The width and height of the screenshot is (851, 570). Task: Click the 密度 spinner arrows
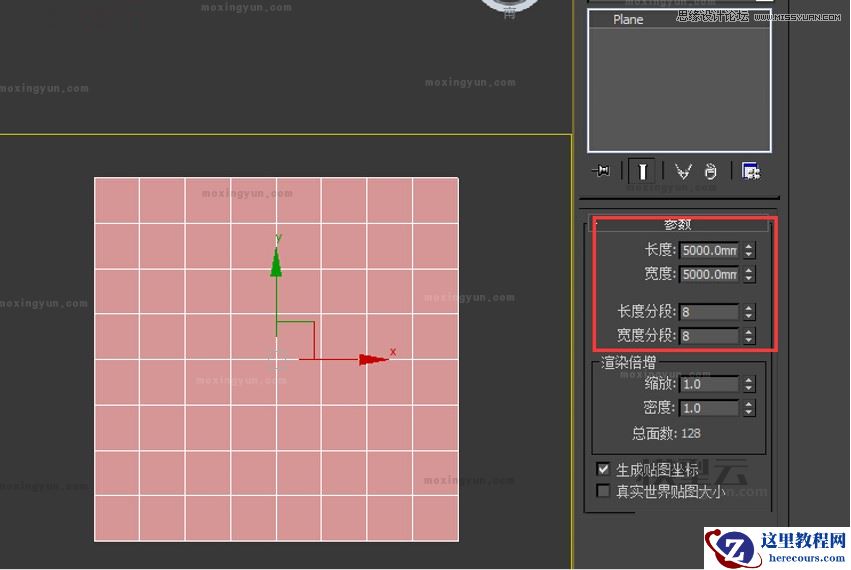[749, 408]
